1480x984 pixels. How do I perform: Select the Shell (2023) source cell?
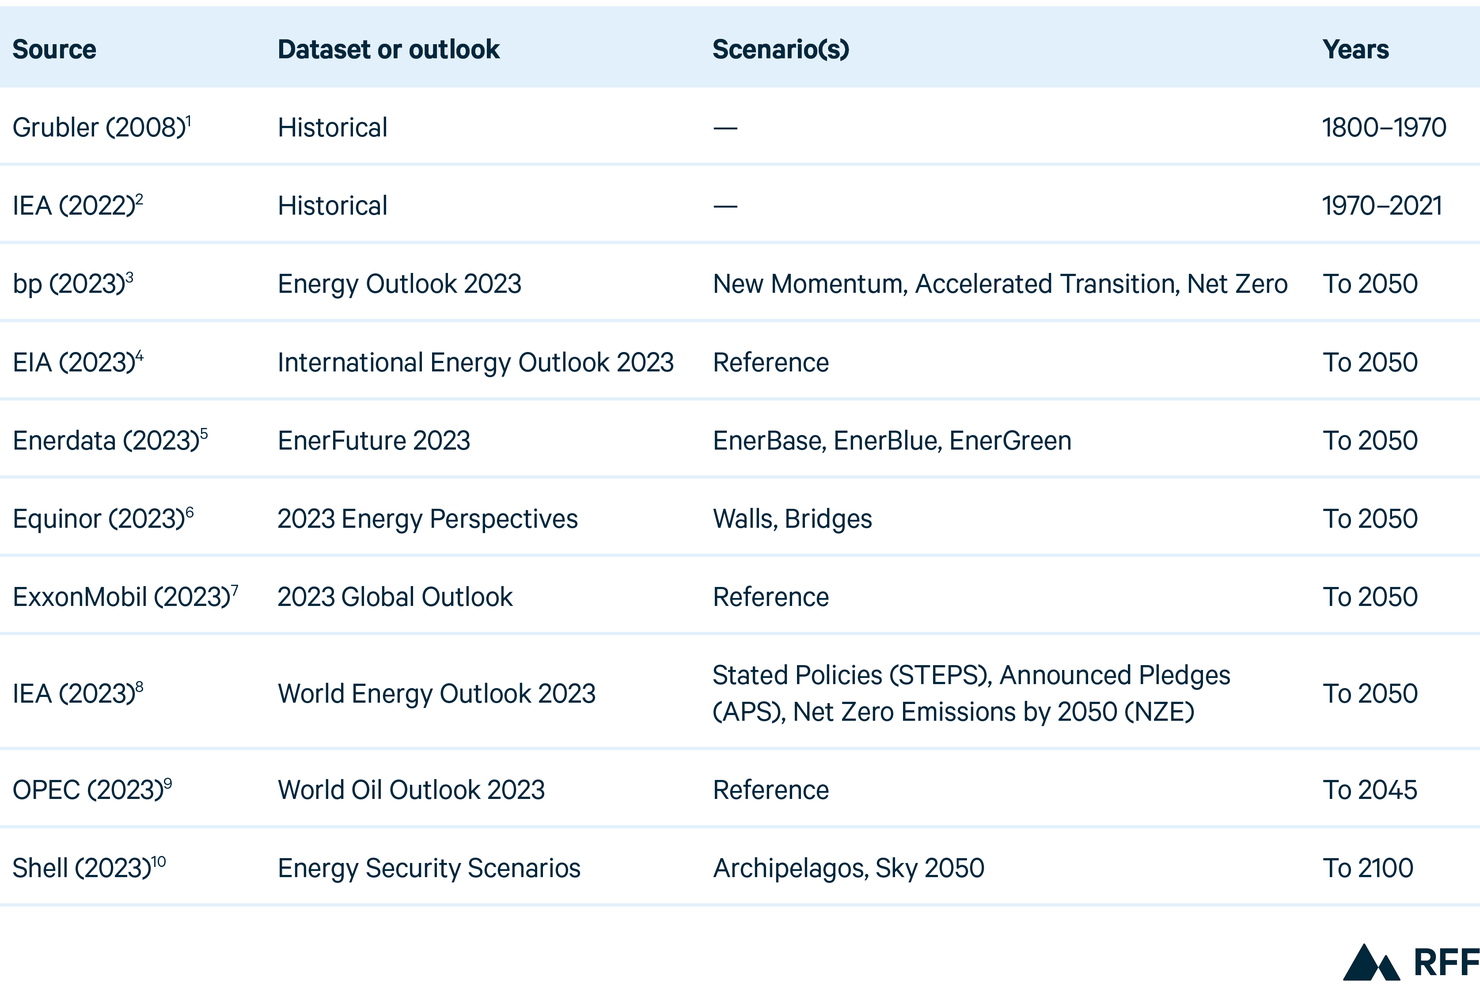click(88, 867)
